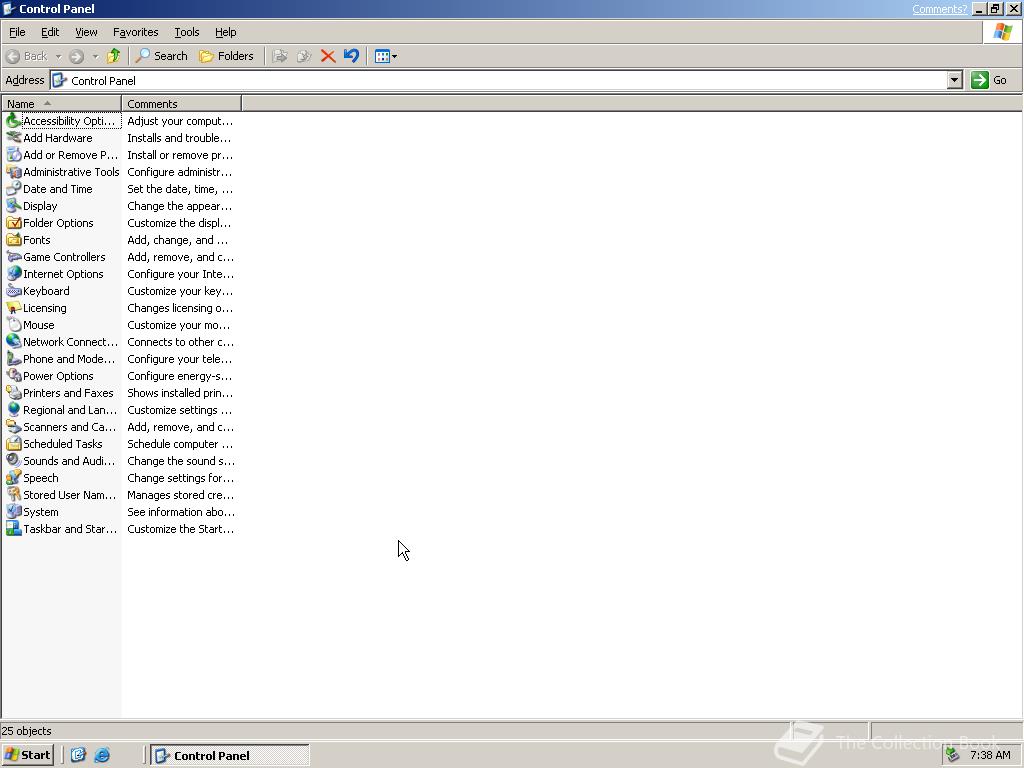Click inside the Address field text
The image size is (1024, 768).
click(103, 81)
